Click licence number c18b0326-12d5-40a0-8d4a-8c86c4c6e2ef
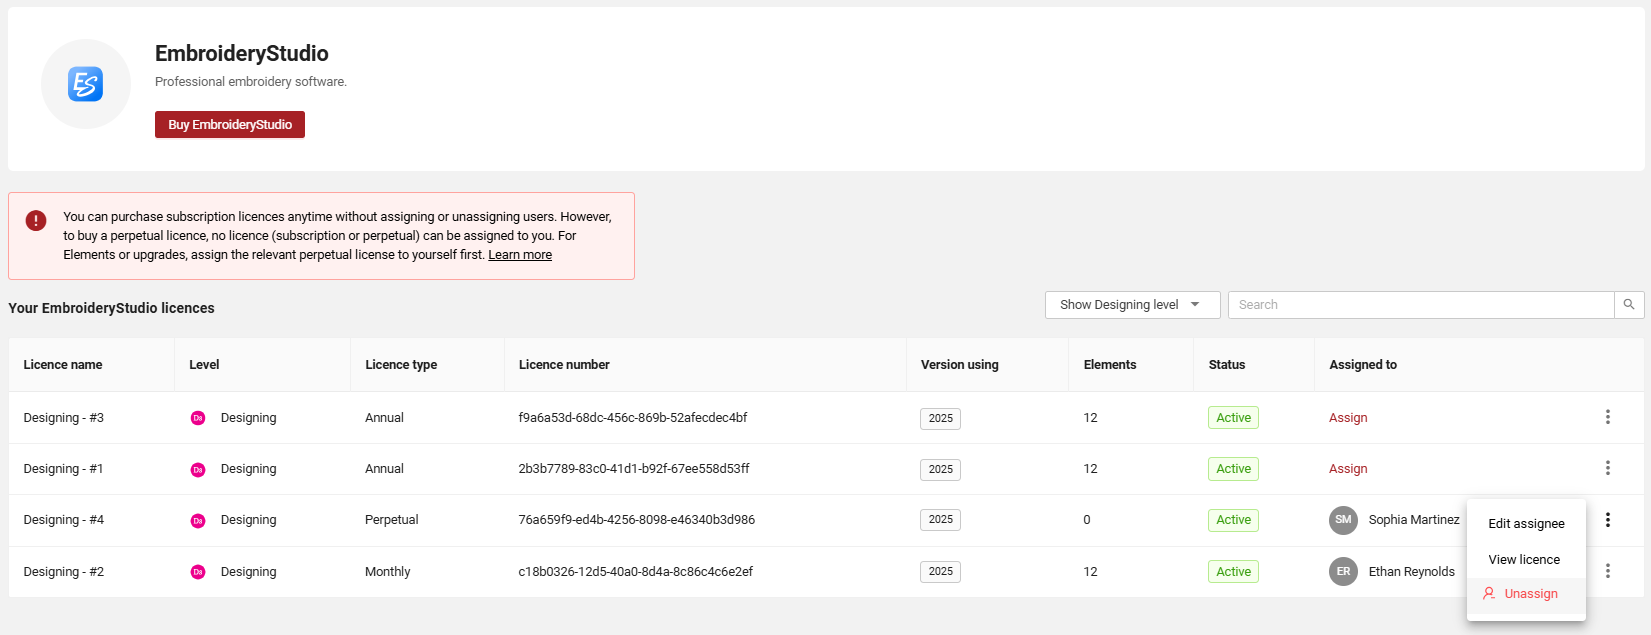This screenshot has height=635, width=1651. 636,572
